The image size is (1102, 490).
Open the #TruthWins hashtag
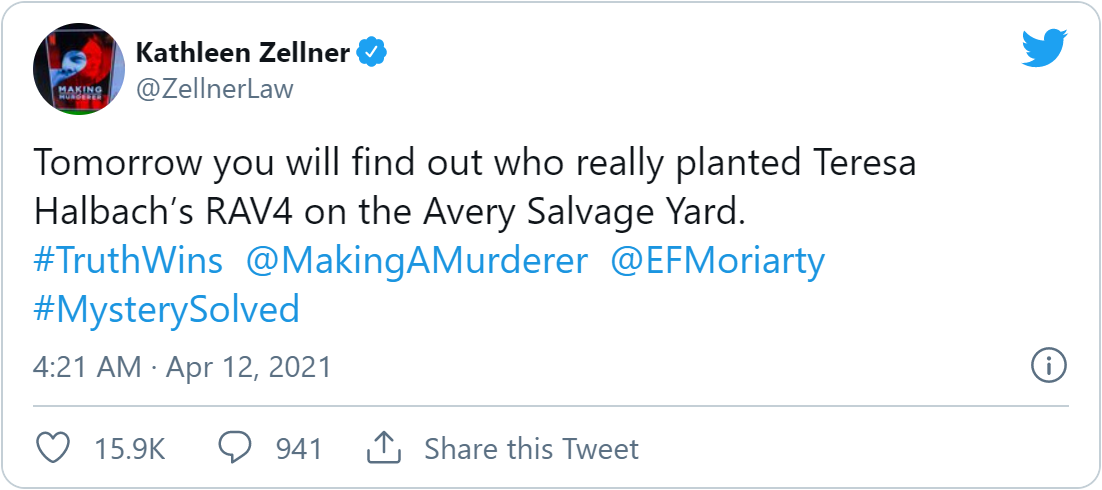(128, 261)
